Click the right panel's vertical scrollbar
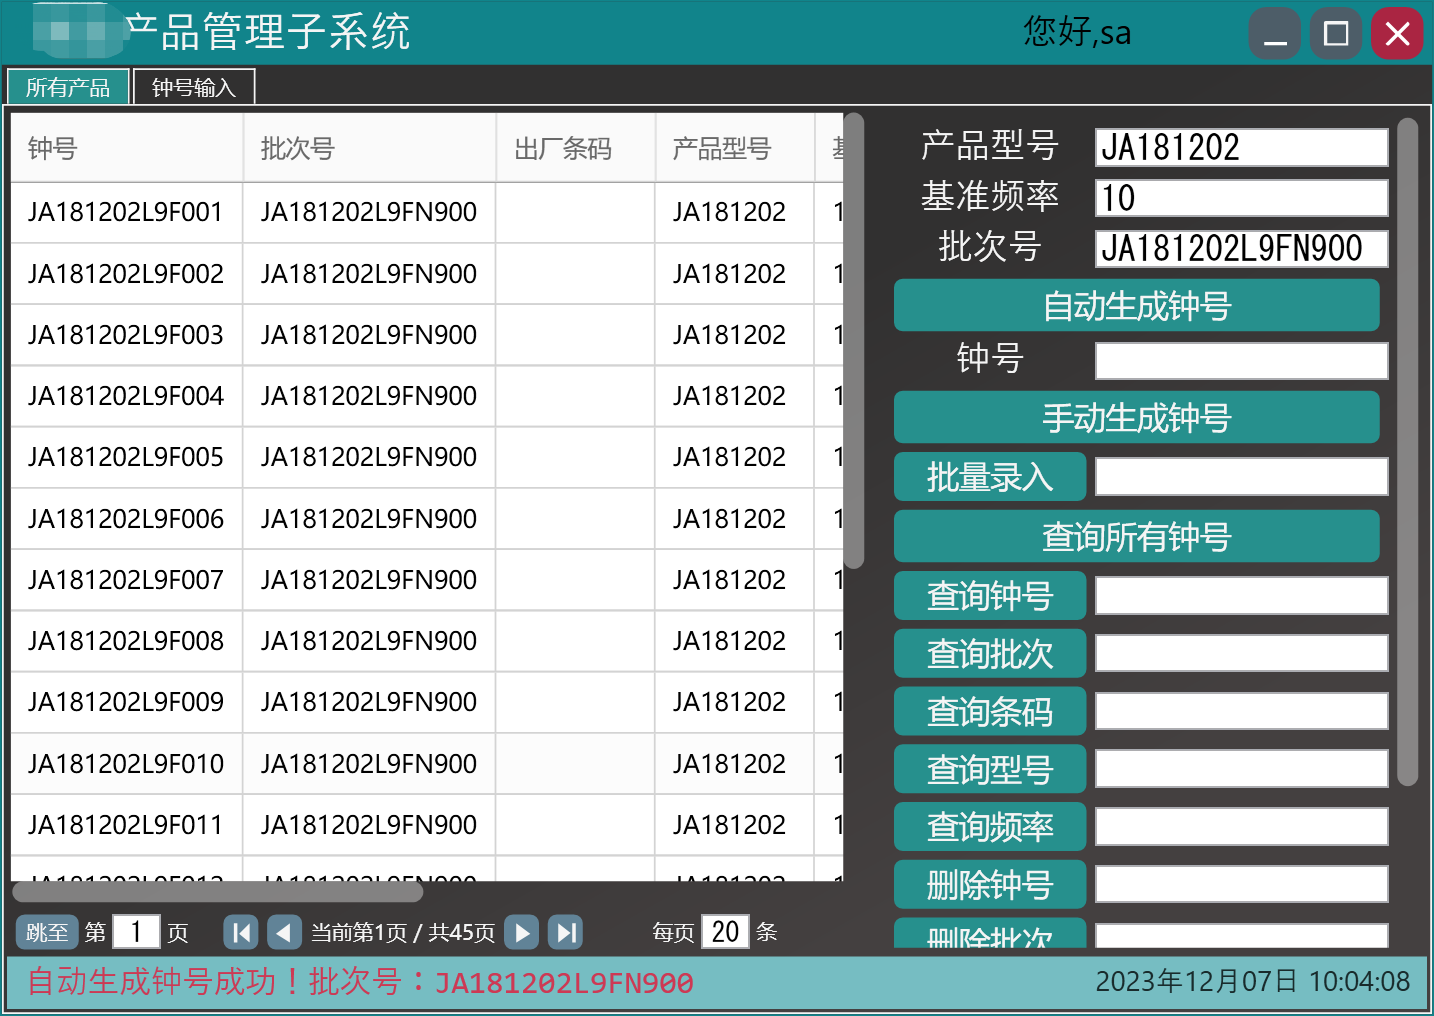Viewport: 1434px width, 1016px height. pyautogui.click(x=1408, y=452)
